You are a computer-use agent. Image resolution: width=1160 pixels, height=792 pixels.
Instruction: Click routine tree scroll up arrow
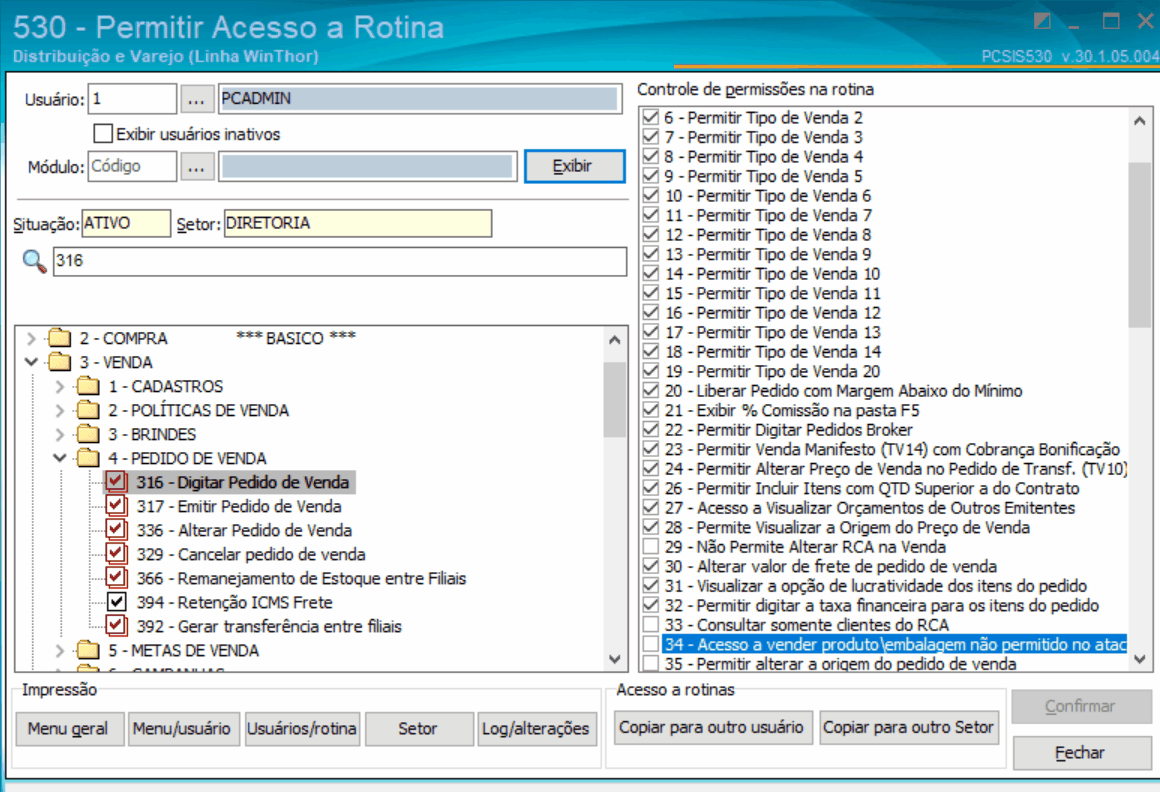(x=615, y=340)
